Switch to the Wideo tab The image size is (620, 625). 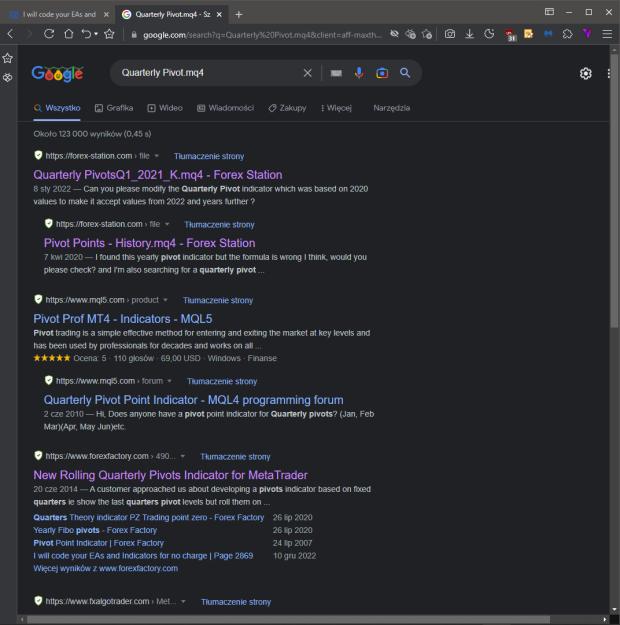pyautogui.click(x=165, y=108)
